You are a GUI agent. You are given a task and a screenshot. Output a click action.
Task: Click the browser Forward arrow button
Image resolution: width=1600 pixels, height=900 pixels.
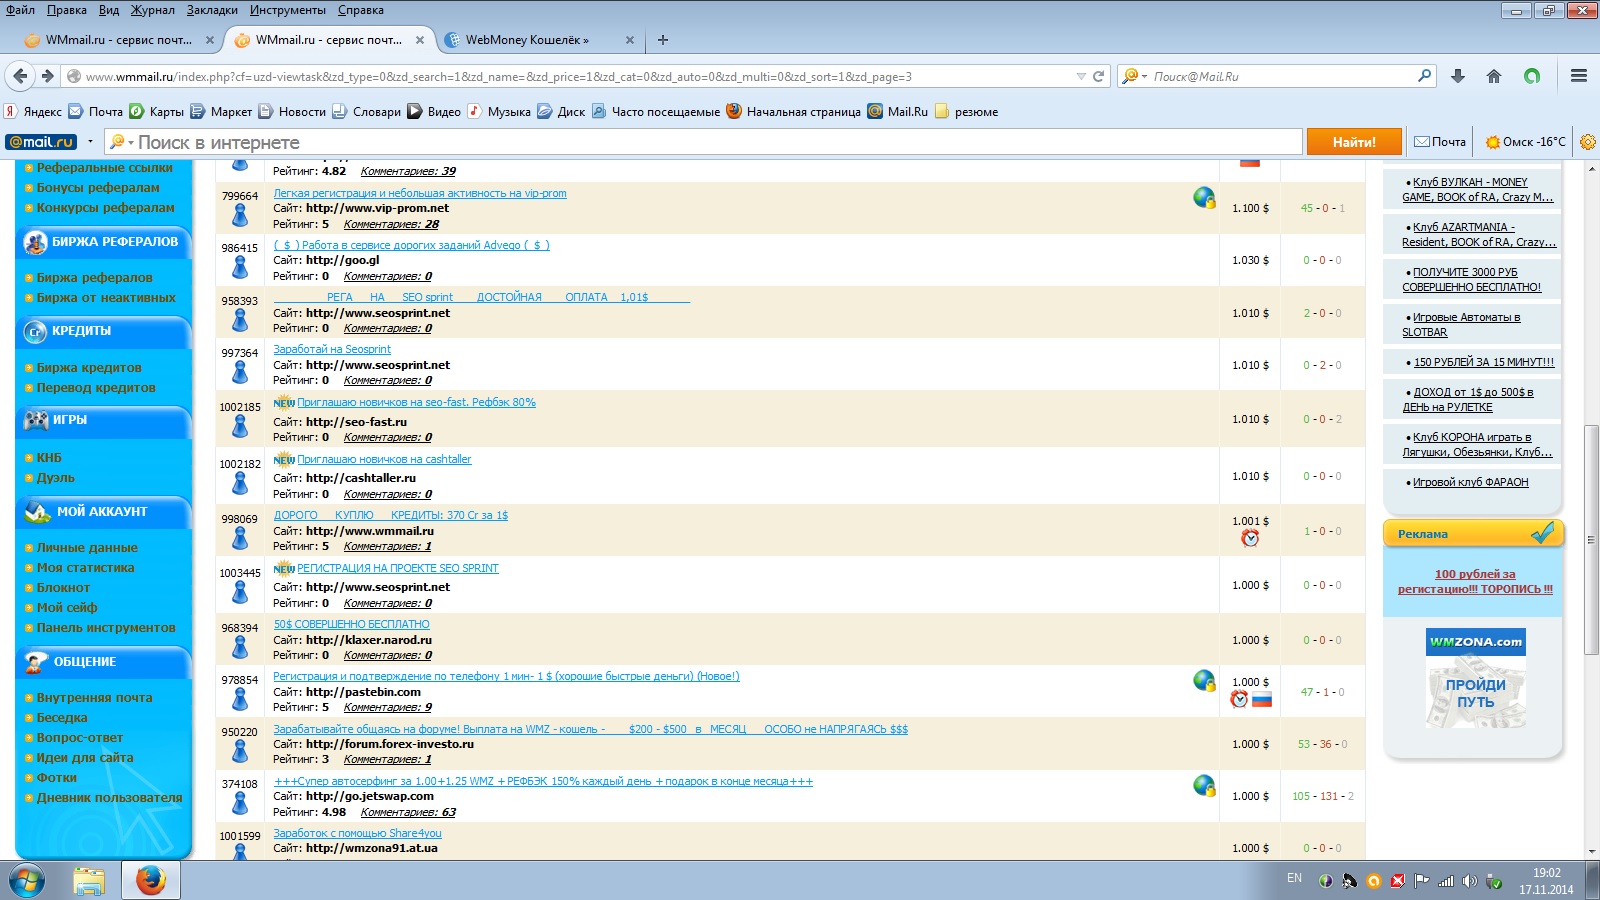47,76
